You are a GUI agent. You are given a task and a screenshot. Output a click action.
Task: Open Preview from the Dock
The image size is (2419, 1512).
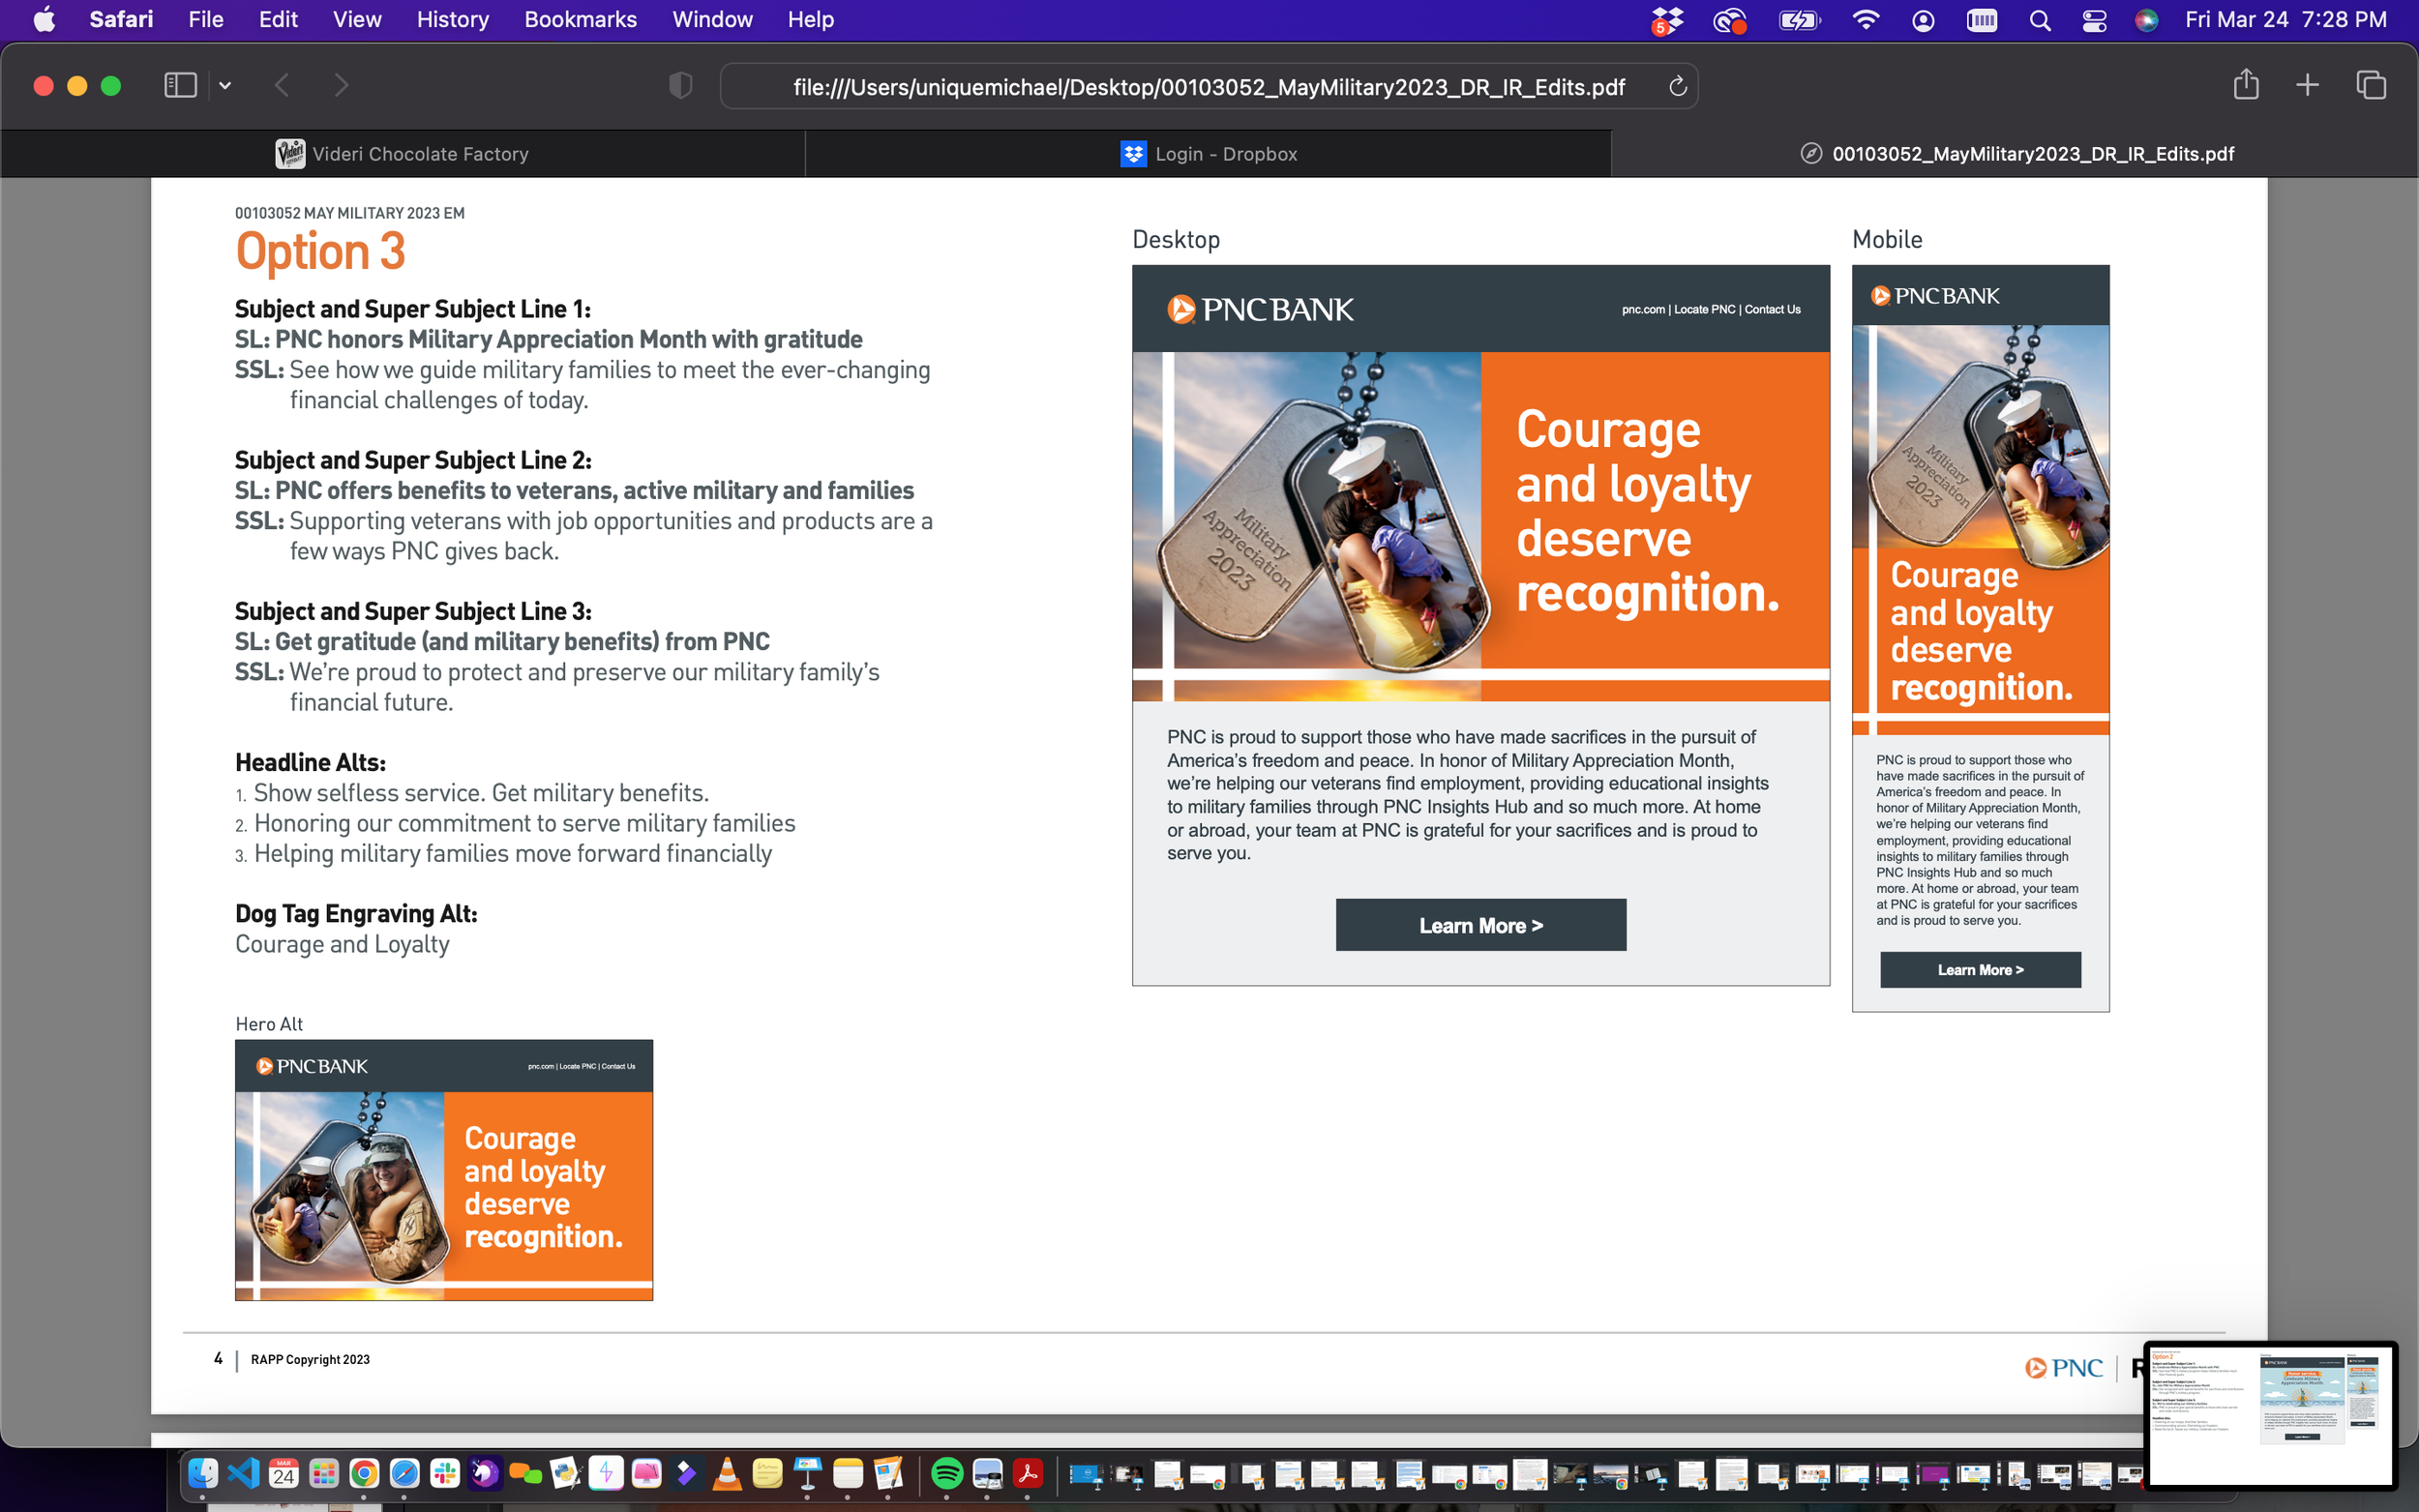click(987, 1473)
